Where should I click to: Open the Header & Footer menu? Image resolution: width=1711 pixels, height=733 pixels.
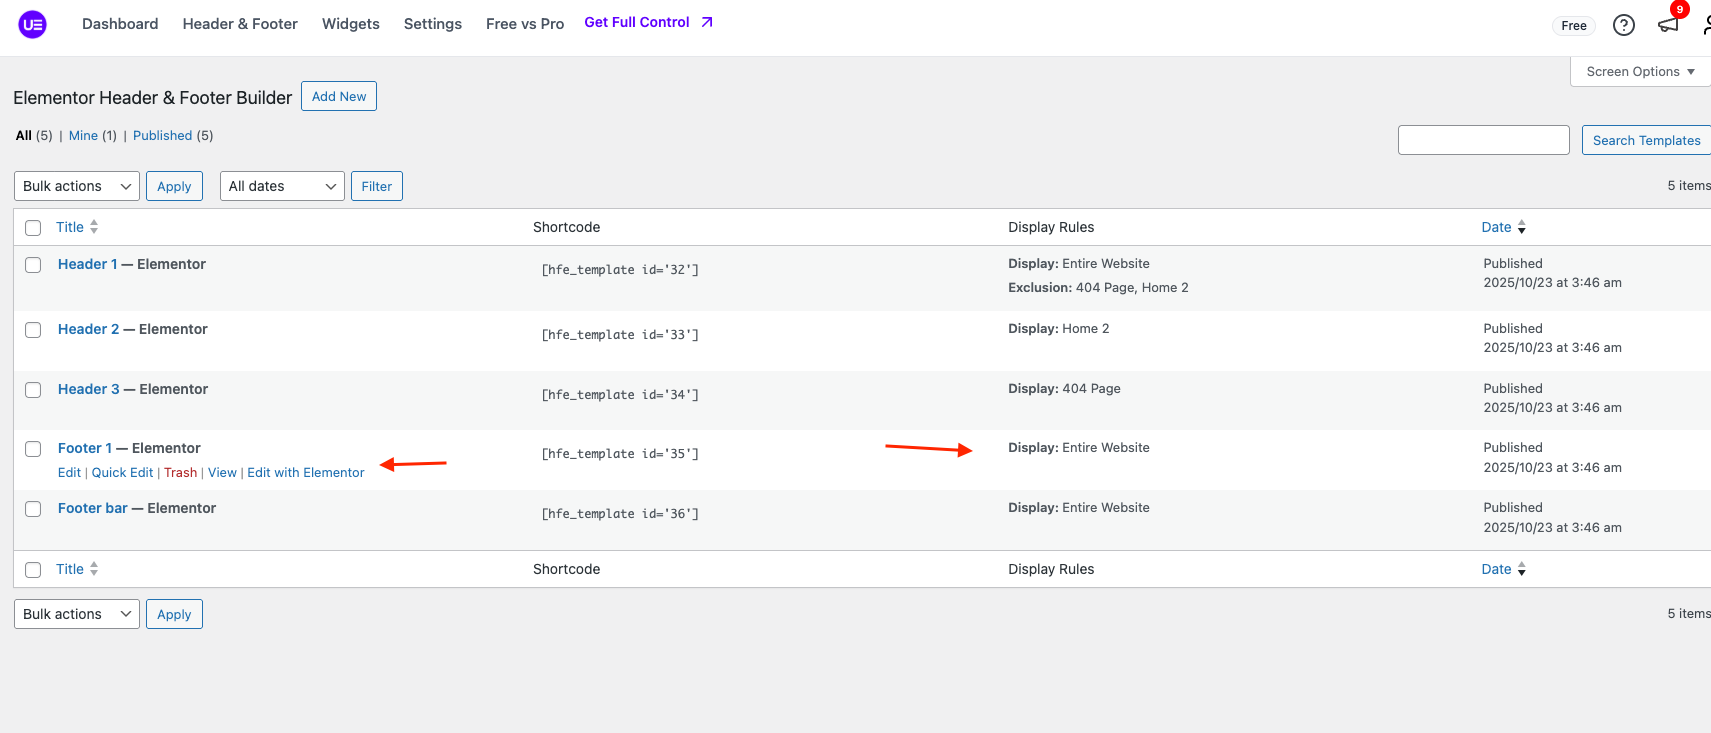[x=240, y=24]
